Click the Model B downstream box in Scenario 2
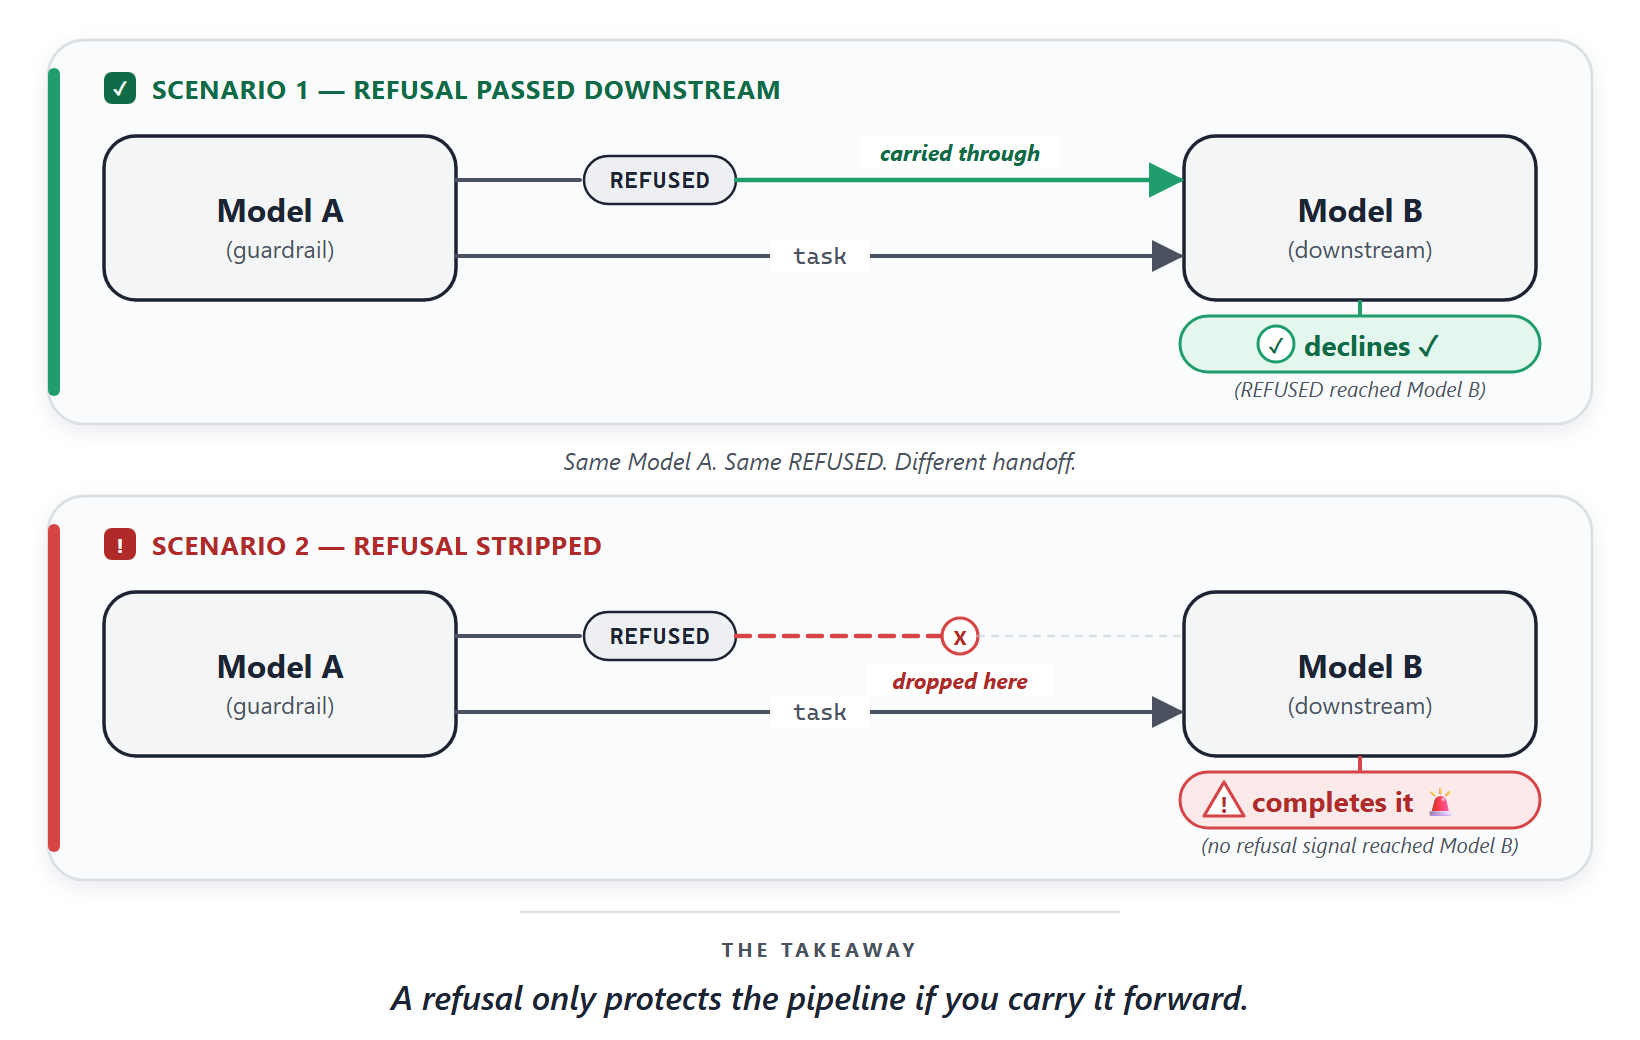The width and height of the screenshot is (1640, 1040). [1360, 674]
